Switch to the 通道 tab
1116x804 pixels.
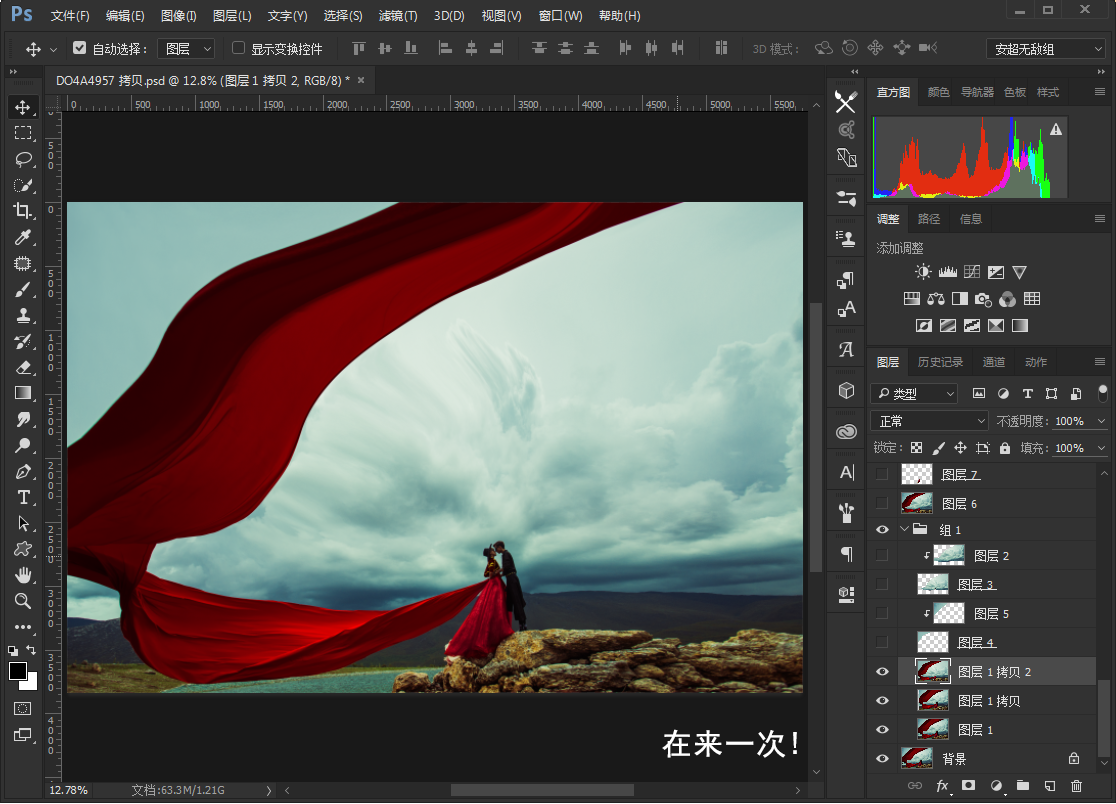click(994, 362)
